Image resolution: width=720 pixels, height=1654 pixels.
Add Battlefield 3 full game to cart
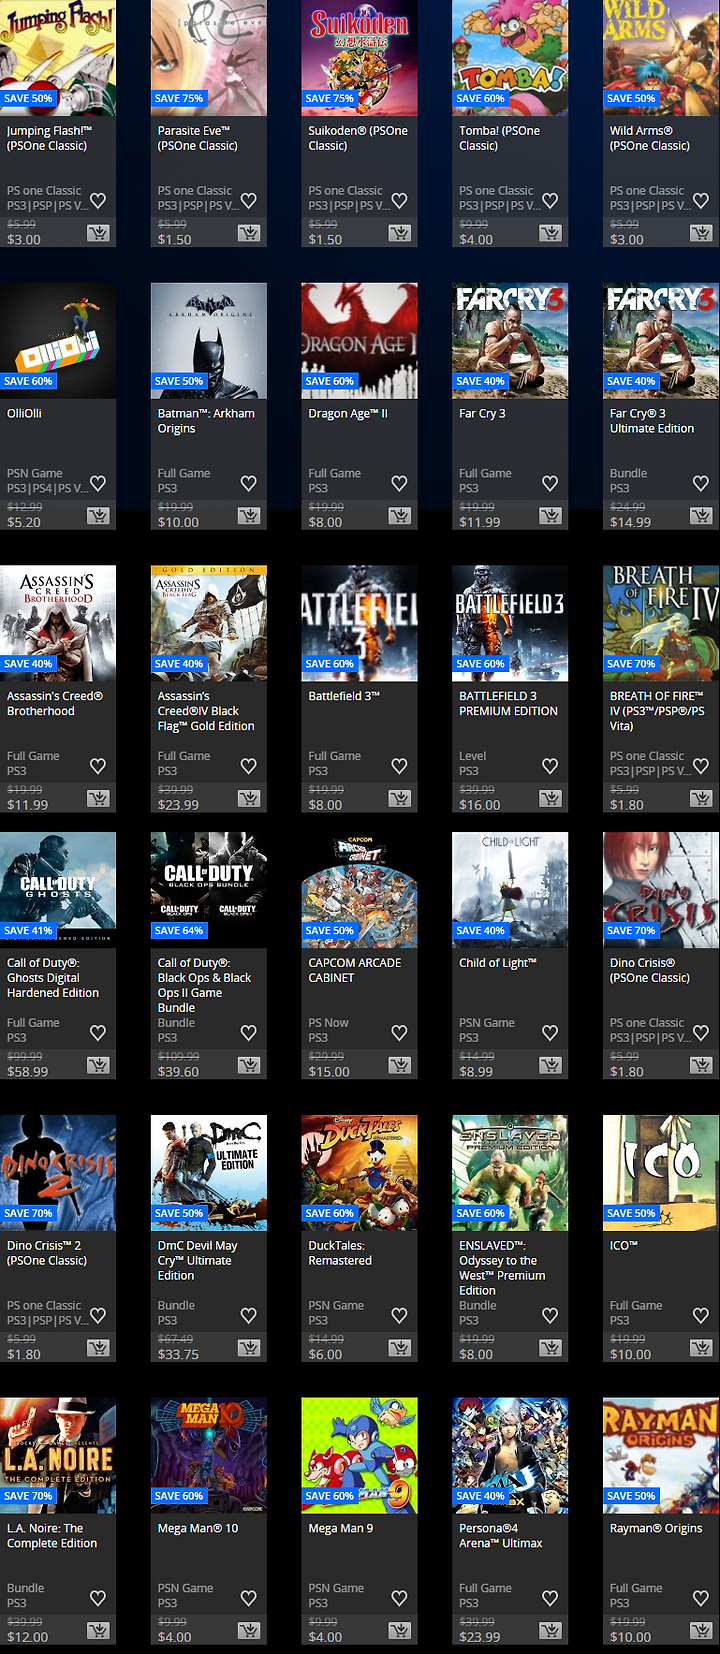(400, 798)
